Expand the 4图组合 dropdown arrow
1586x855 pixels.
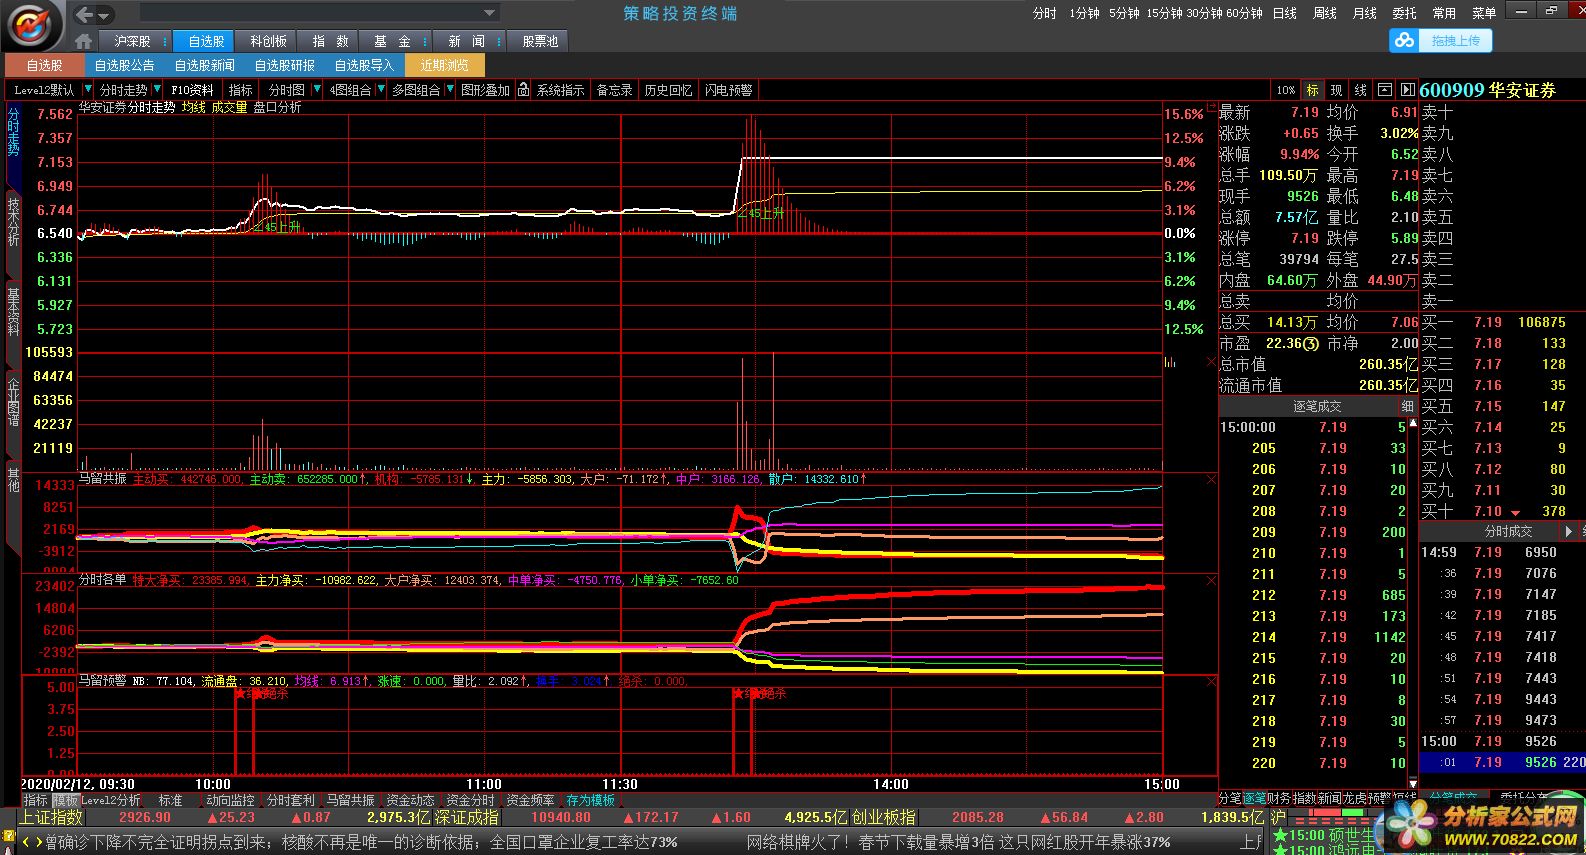coord(381,90)
